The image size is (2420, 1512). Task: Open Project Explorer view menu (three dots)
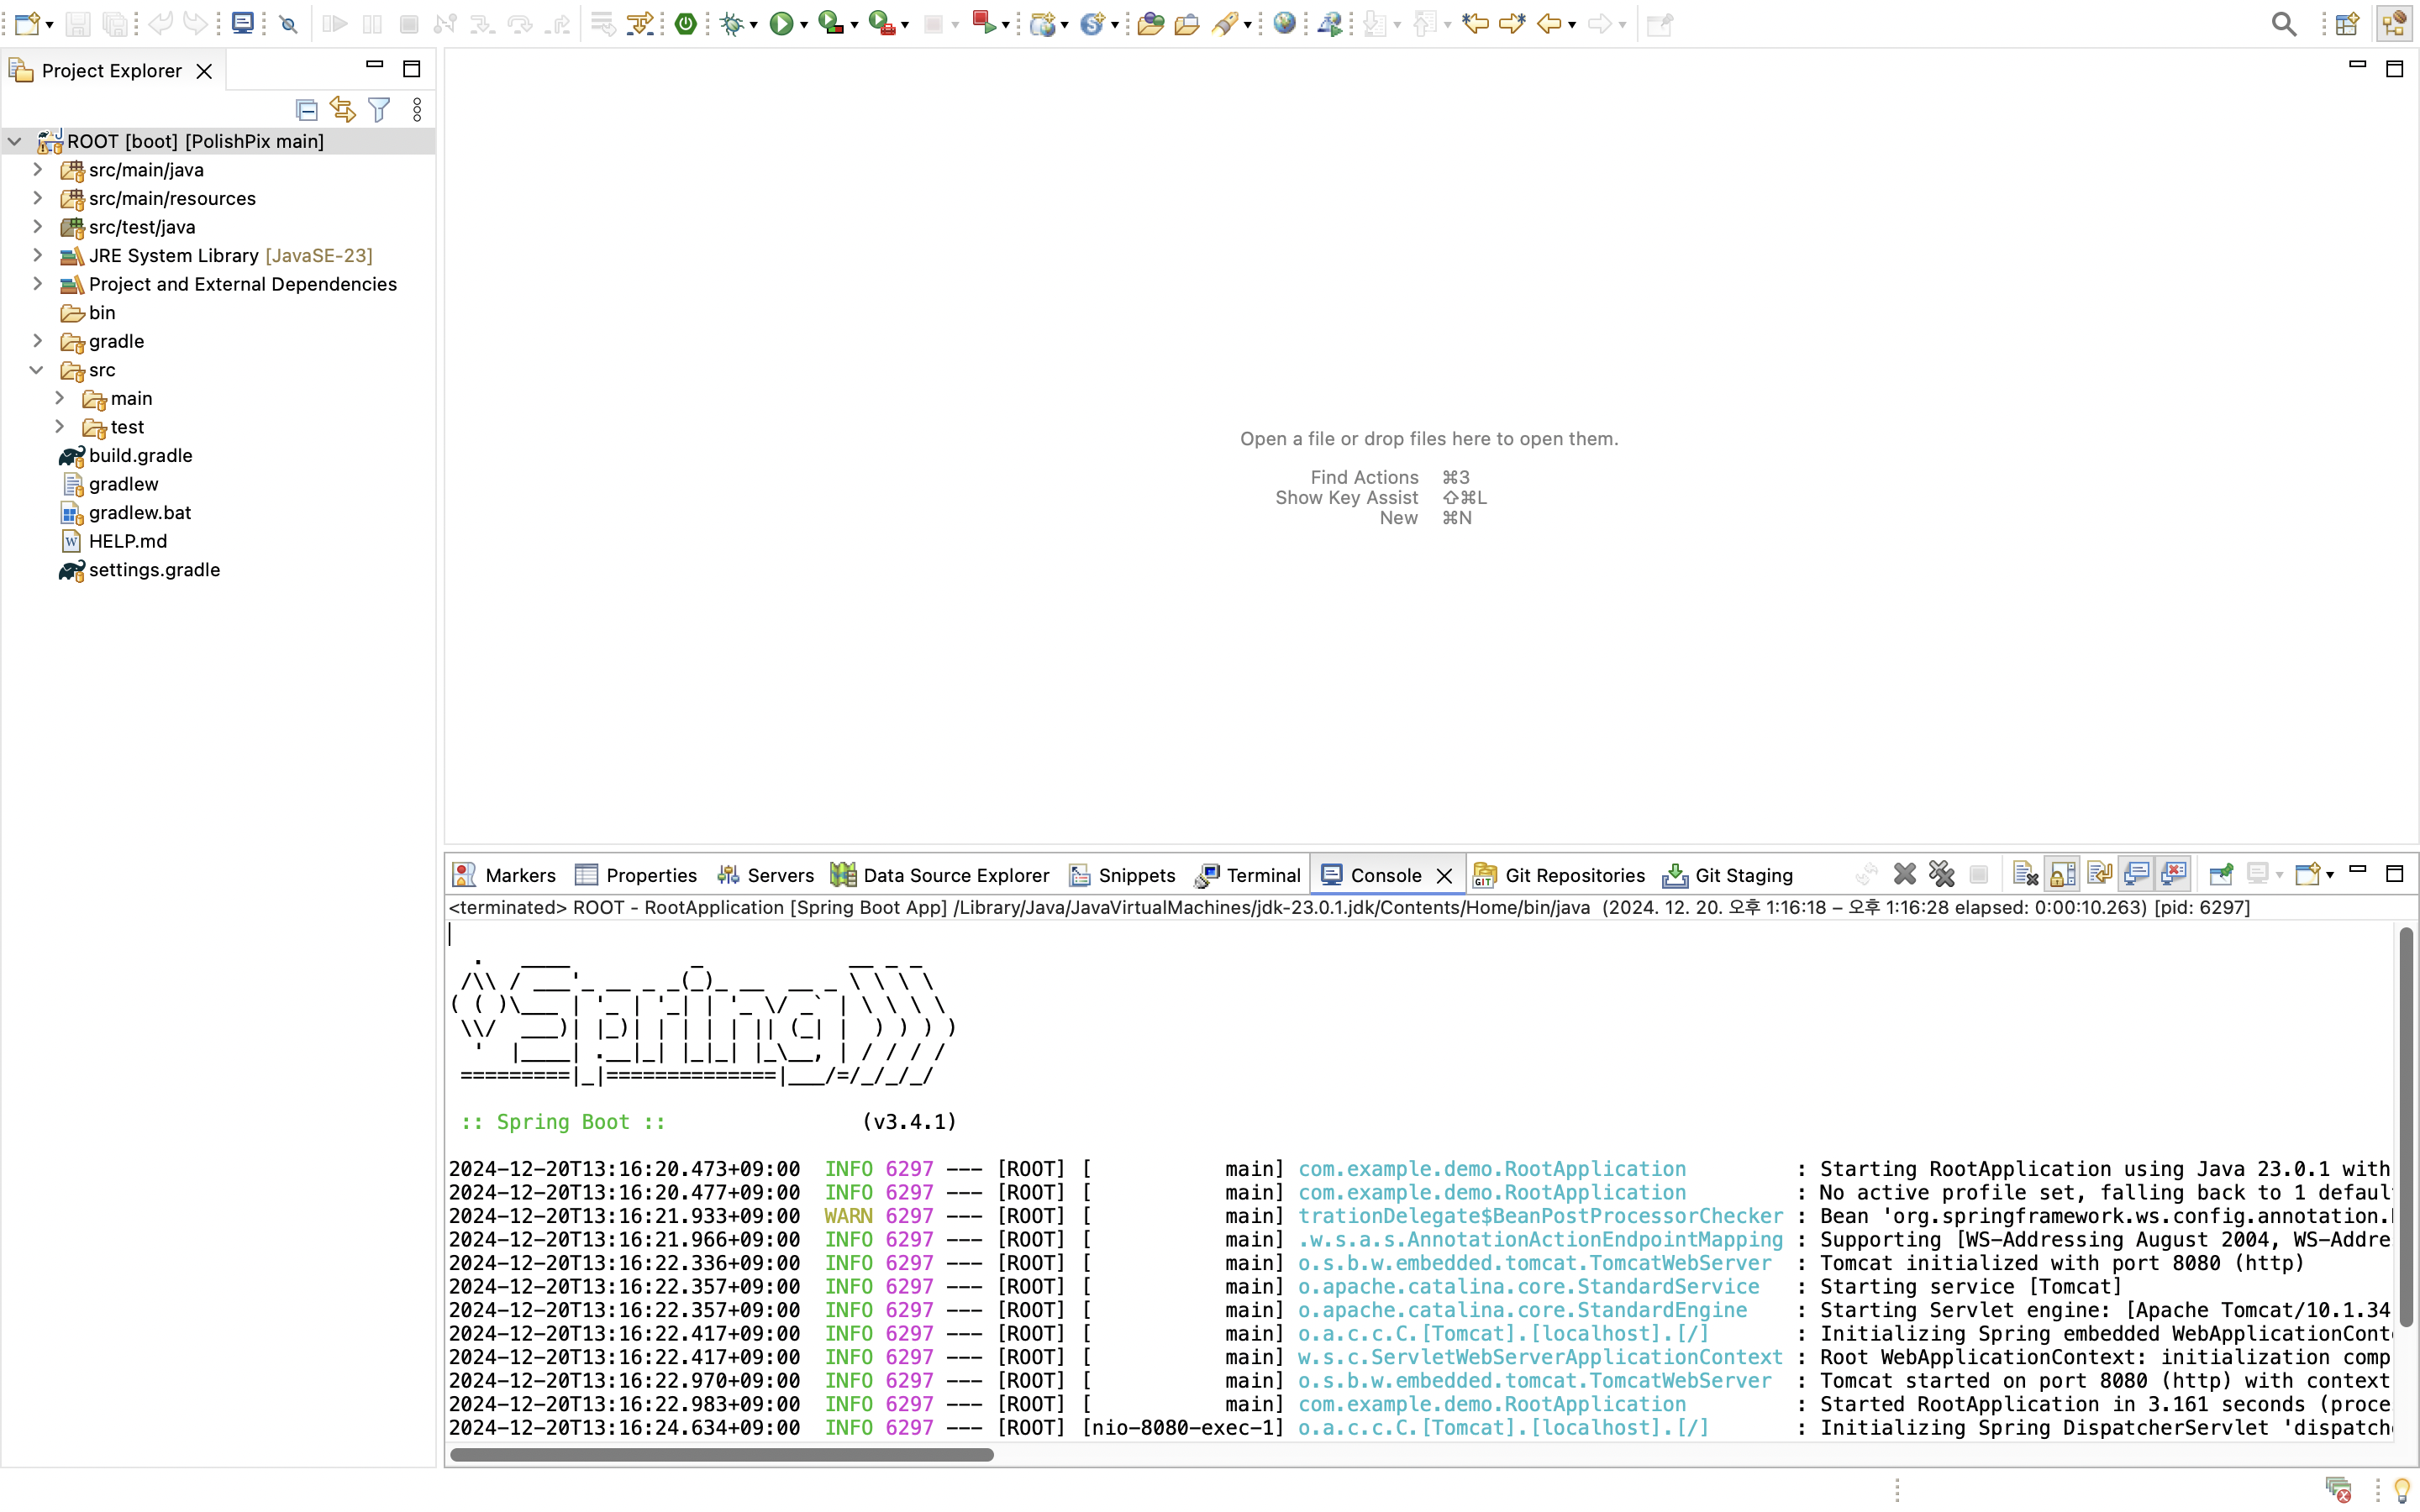417,109
